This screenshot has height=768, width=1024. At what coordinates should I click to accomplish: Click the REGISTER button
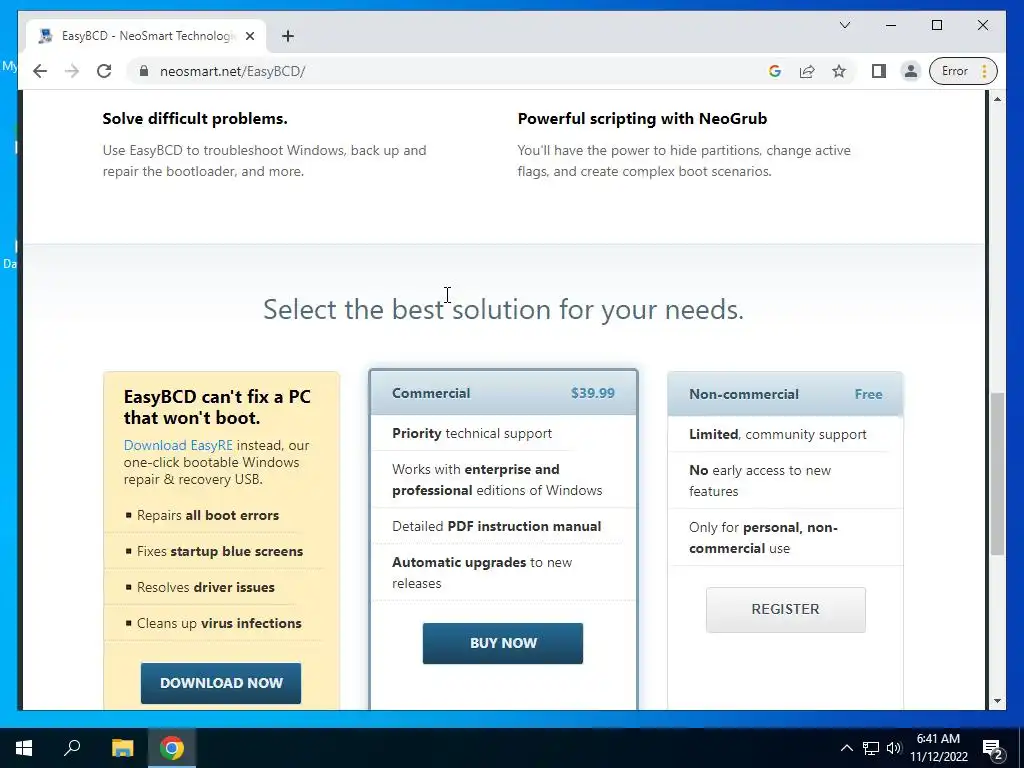coord(786,609)
